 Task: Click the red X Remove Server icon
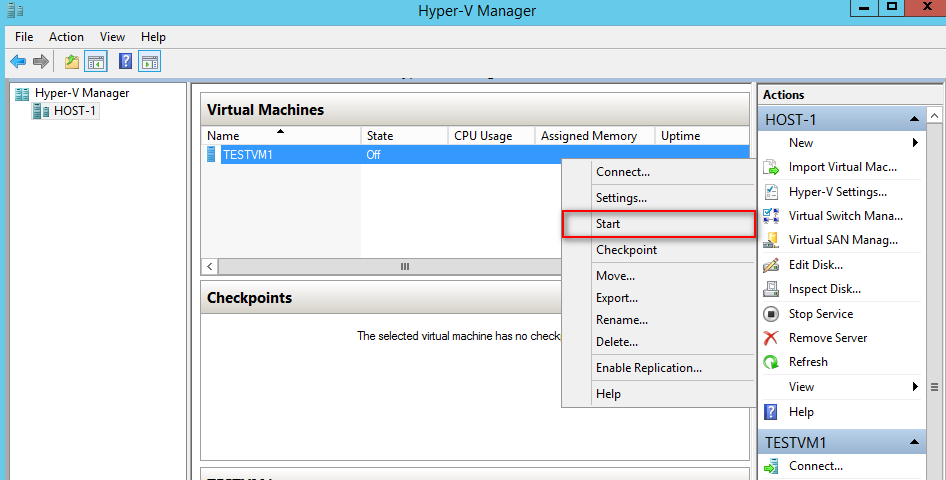pyautogui.click(x=771, y=338)
